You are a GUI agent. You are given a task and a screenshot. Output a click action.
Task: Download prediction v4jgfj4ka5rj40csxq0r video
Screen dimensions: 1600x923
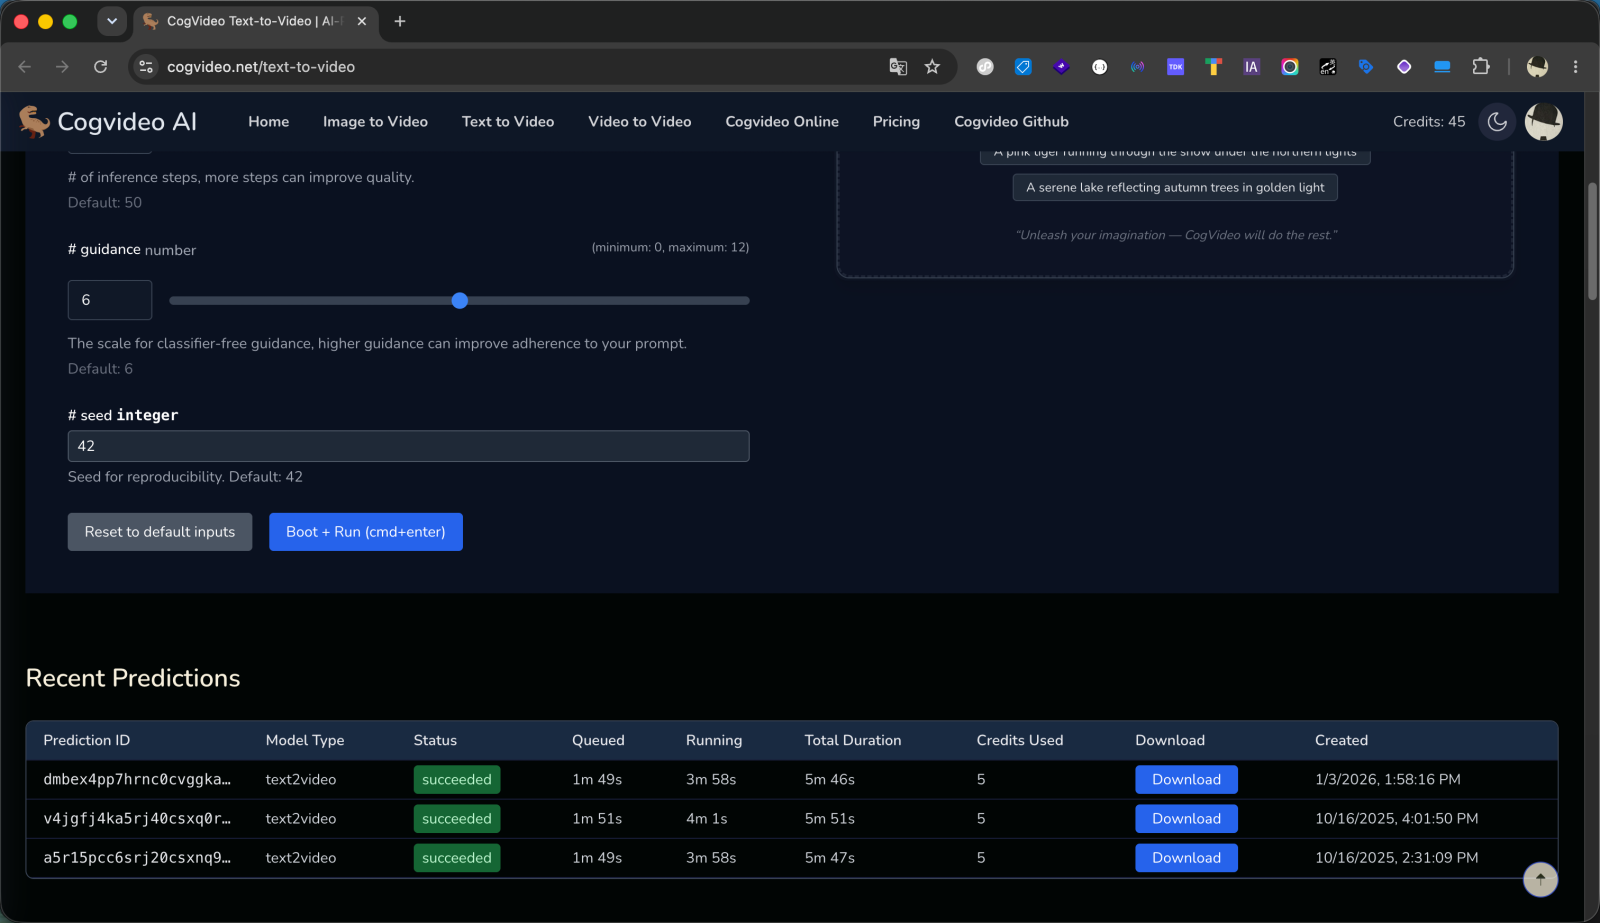click(1186, 819)
